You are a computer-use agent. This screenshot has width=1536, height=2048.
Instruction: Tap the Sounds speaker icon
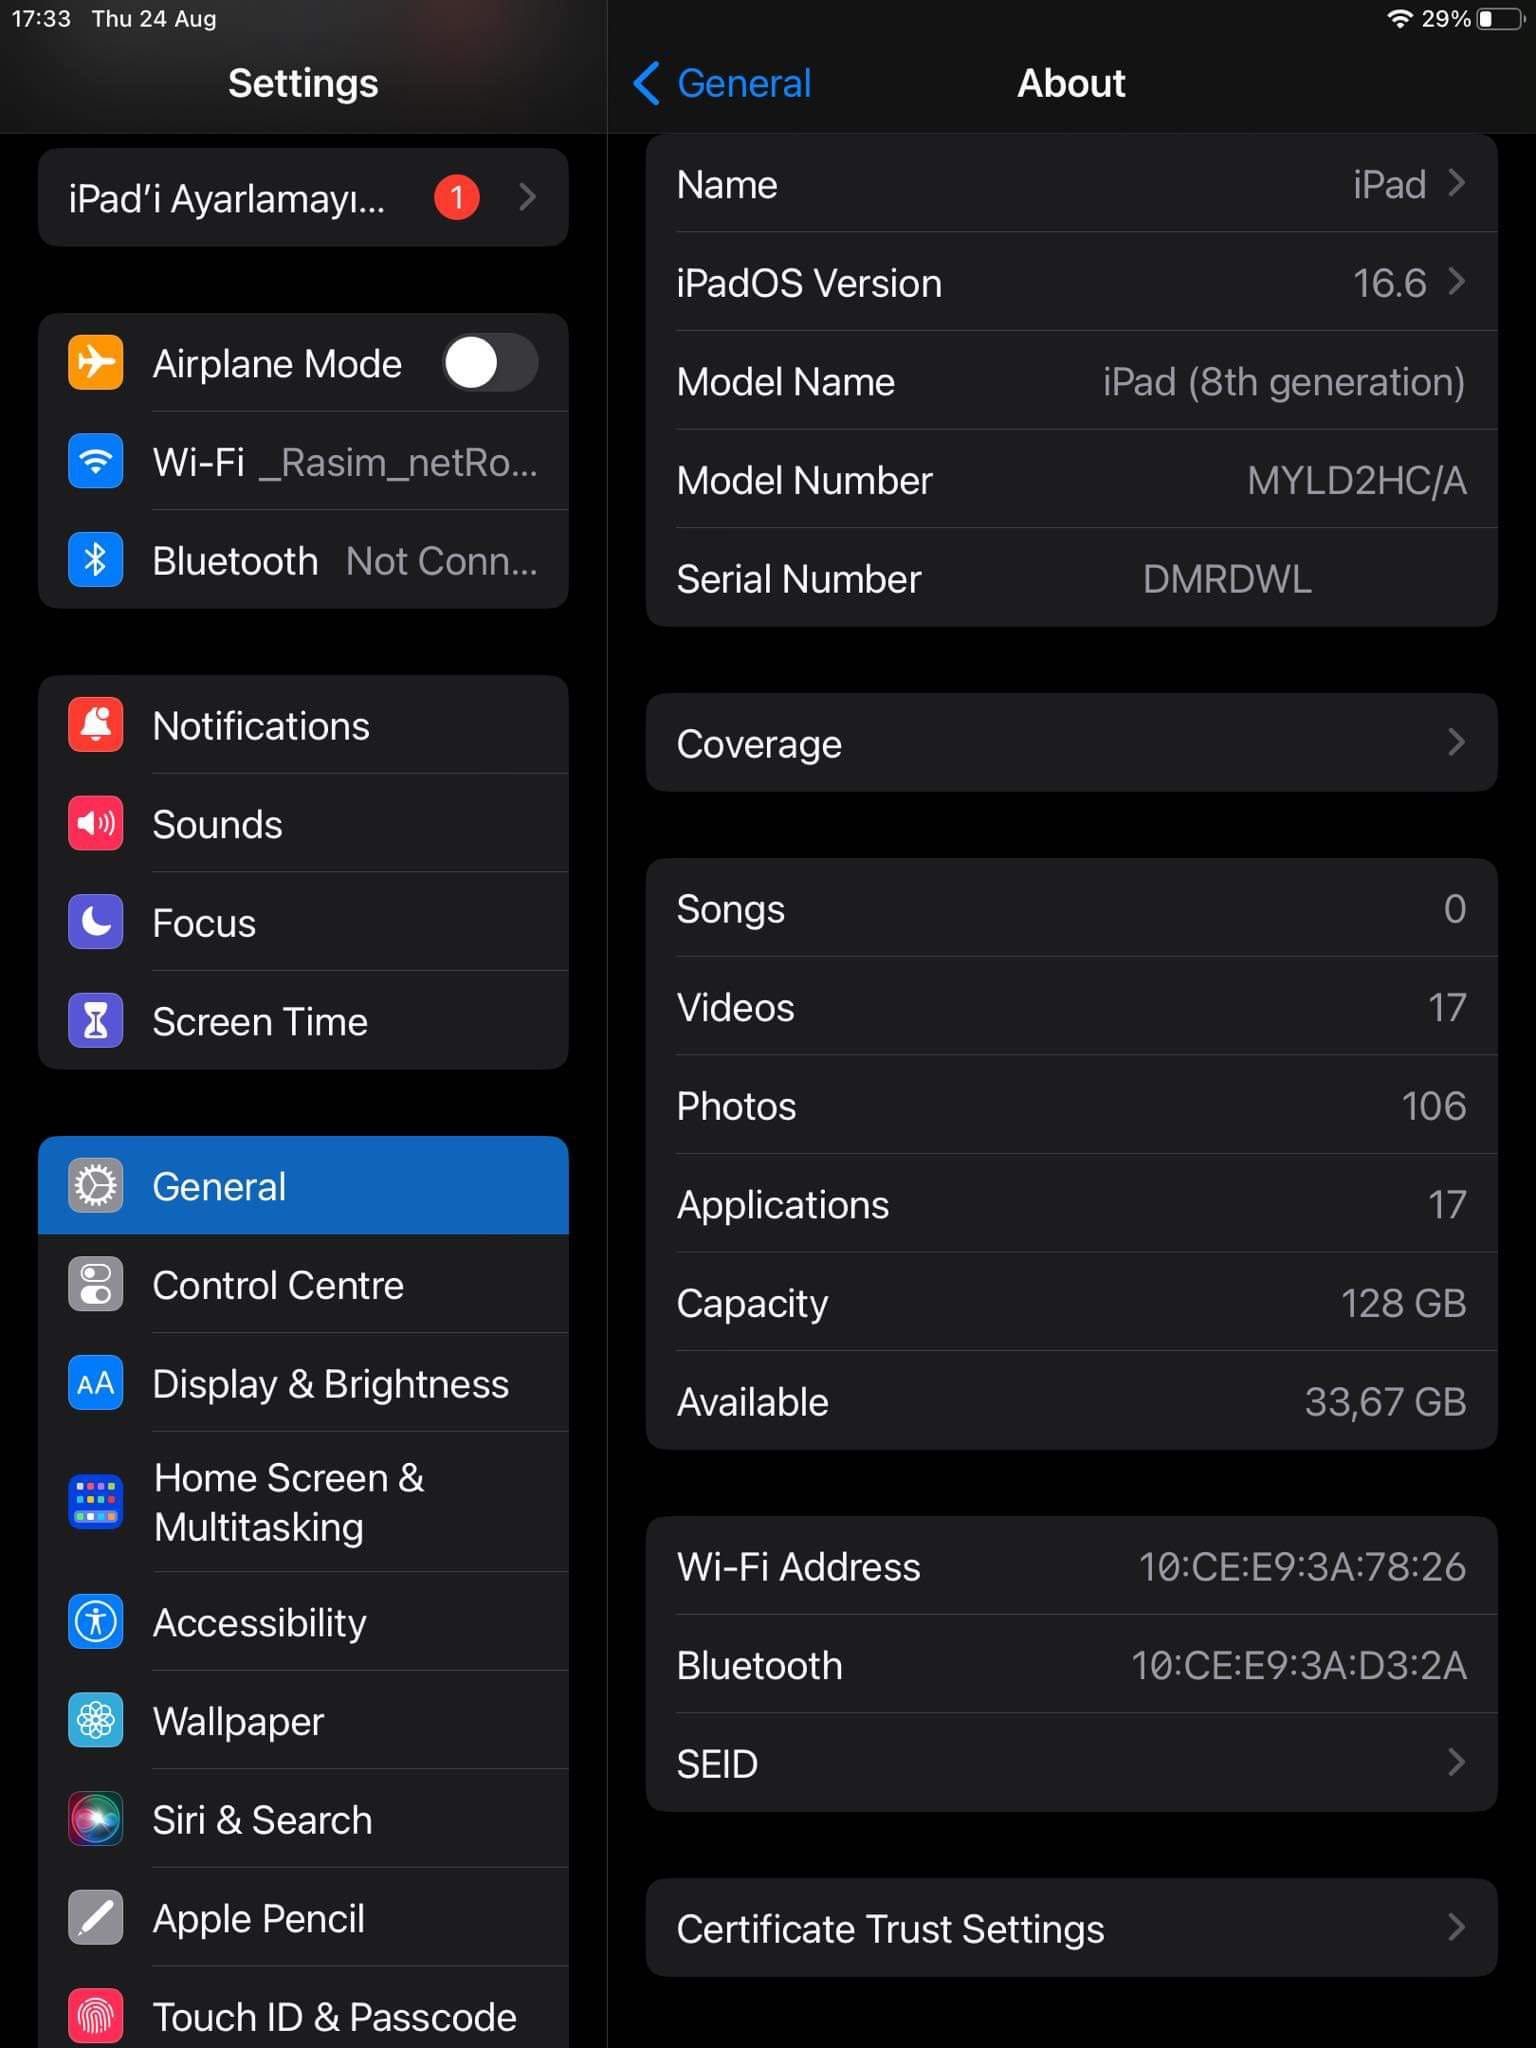coord(95,823)
